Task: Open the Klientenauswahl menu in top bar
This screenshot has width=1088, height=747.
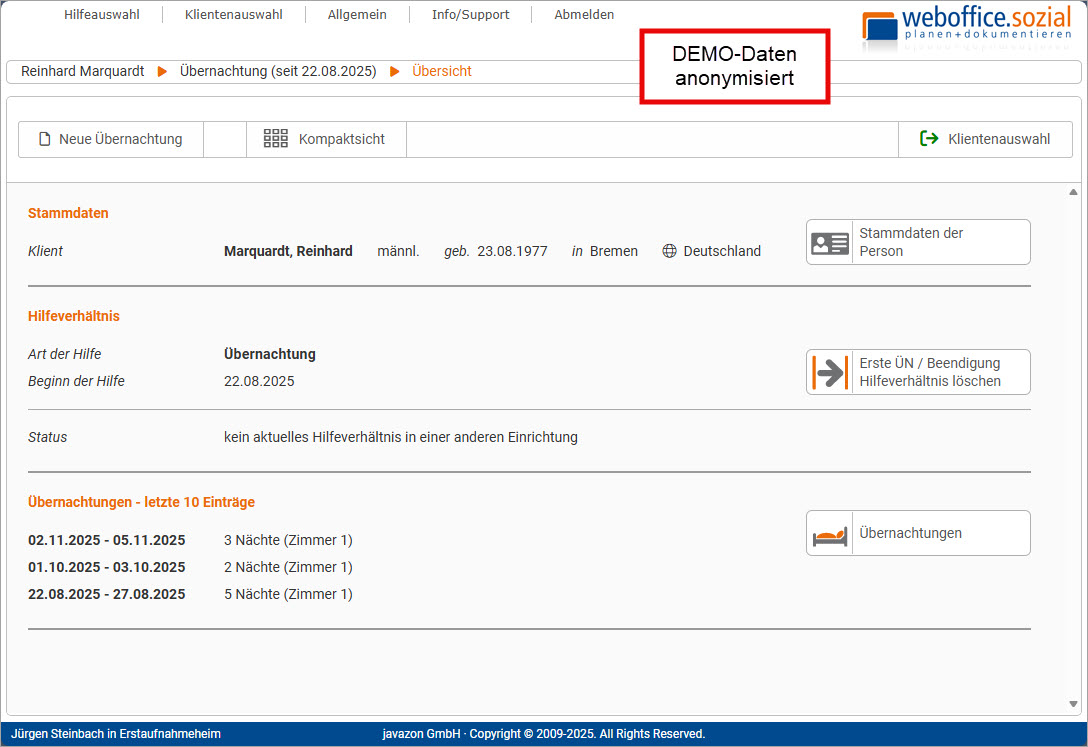Action: point(233,15)
